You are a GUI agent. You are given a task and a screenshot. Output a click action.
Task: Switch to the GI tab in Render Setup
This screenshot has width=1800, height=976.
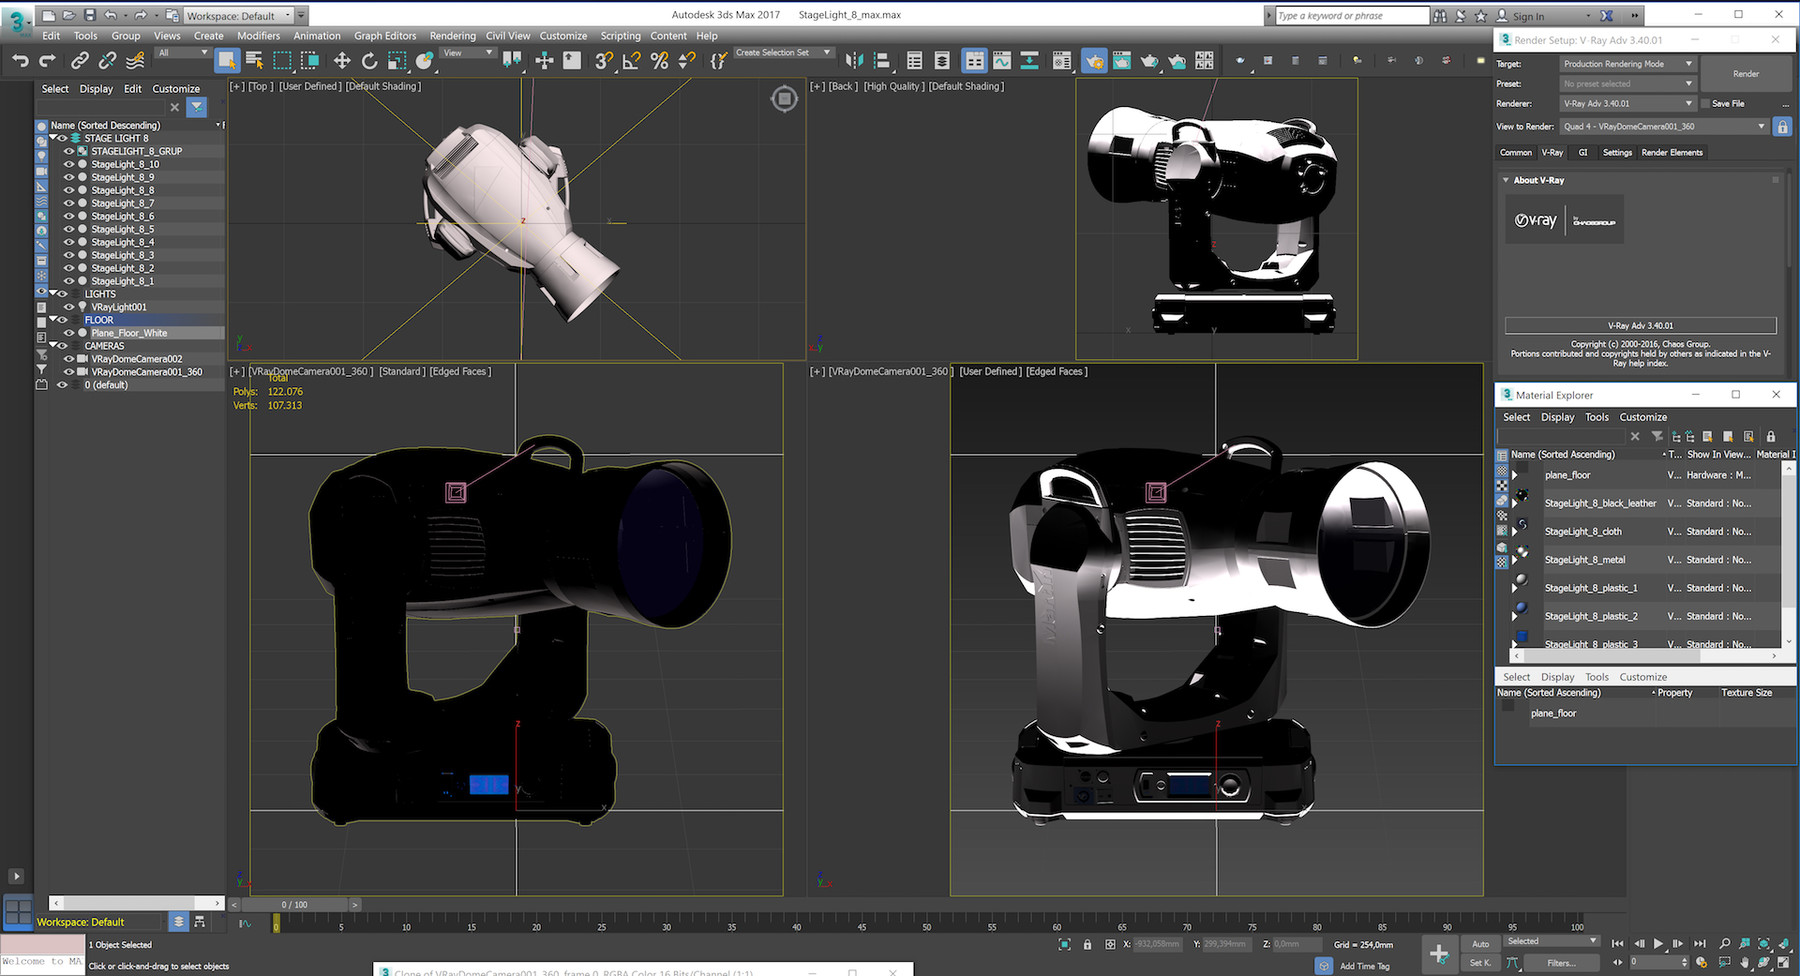(1583, 152)
